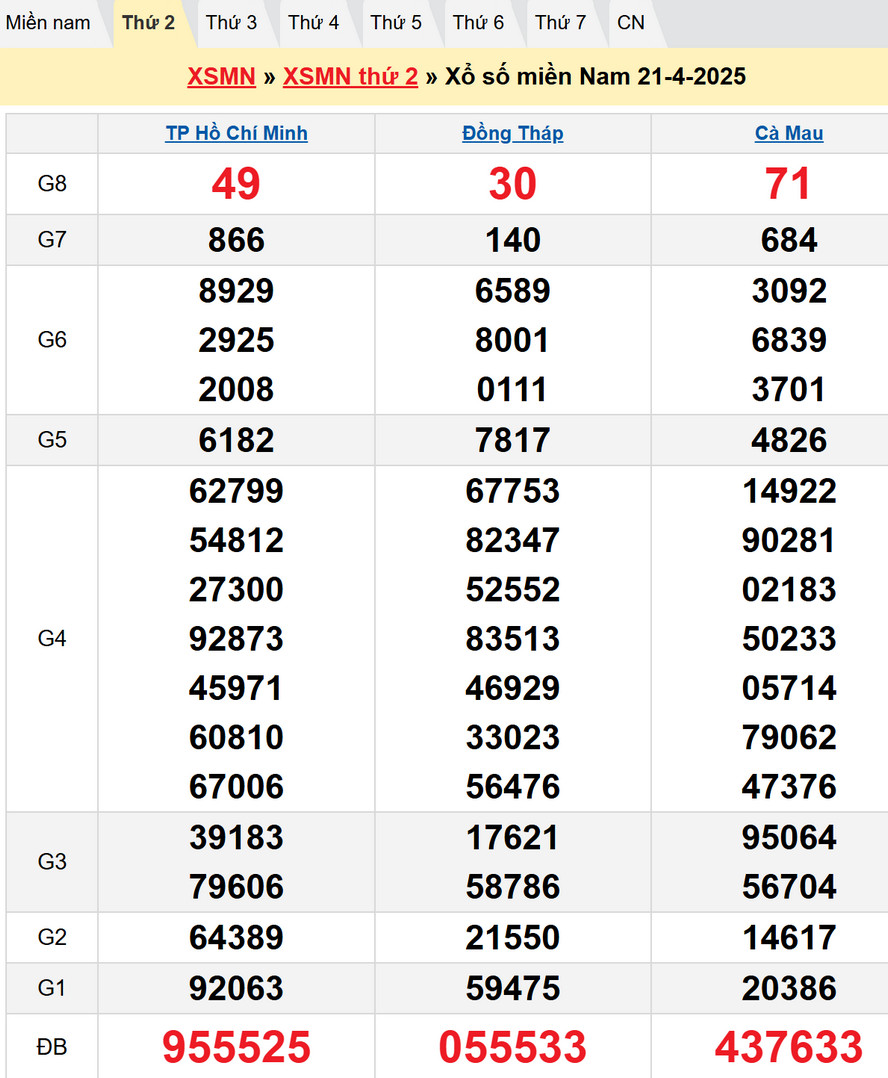This screenshot has width=888, height=1078.
Task: Click the G8 number 49
Action: pyautogui.click(x=236, y=184)
